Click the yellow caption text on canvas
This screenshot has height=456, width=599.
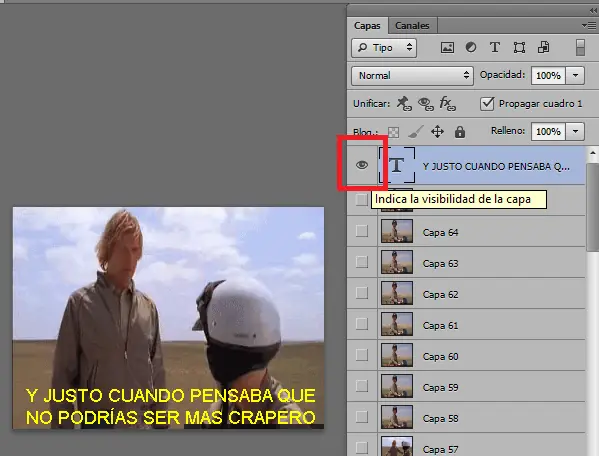point(171,406)
